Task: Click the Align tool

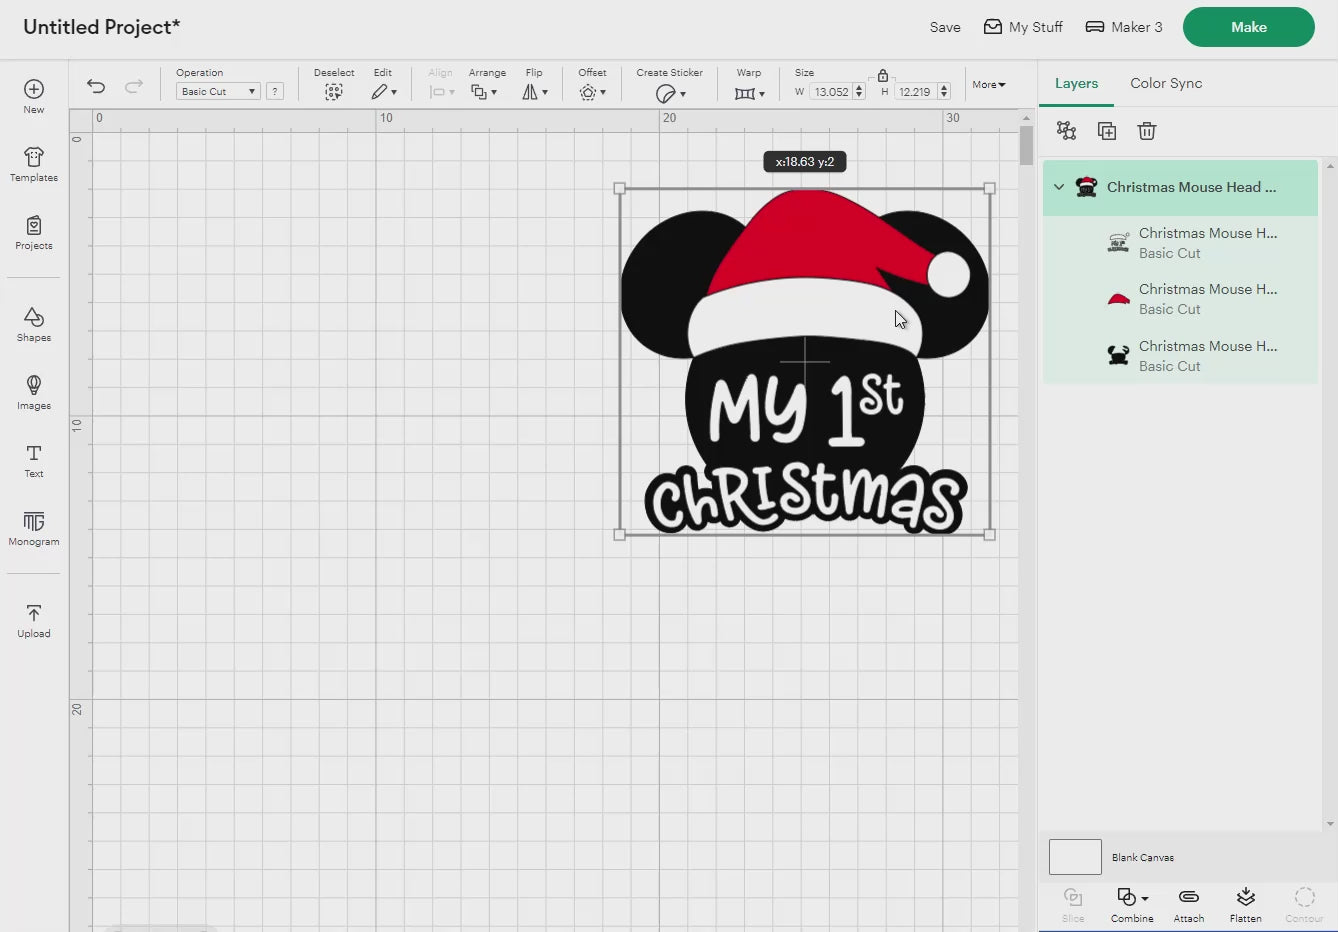Action: click(x=440, y=85)
